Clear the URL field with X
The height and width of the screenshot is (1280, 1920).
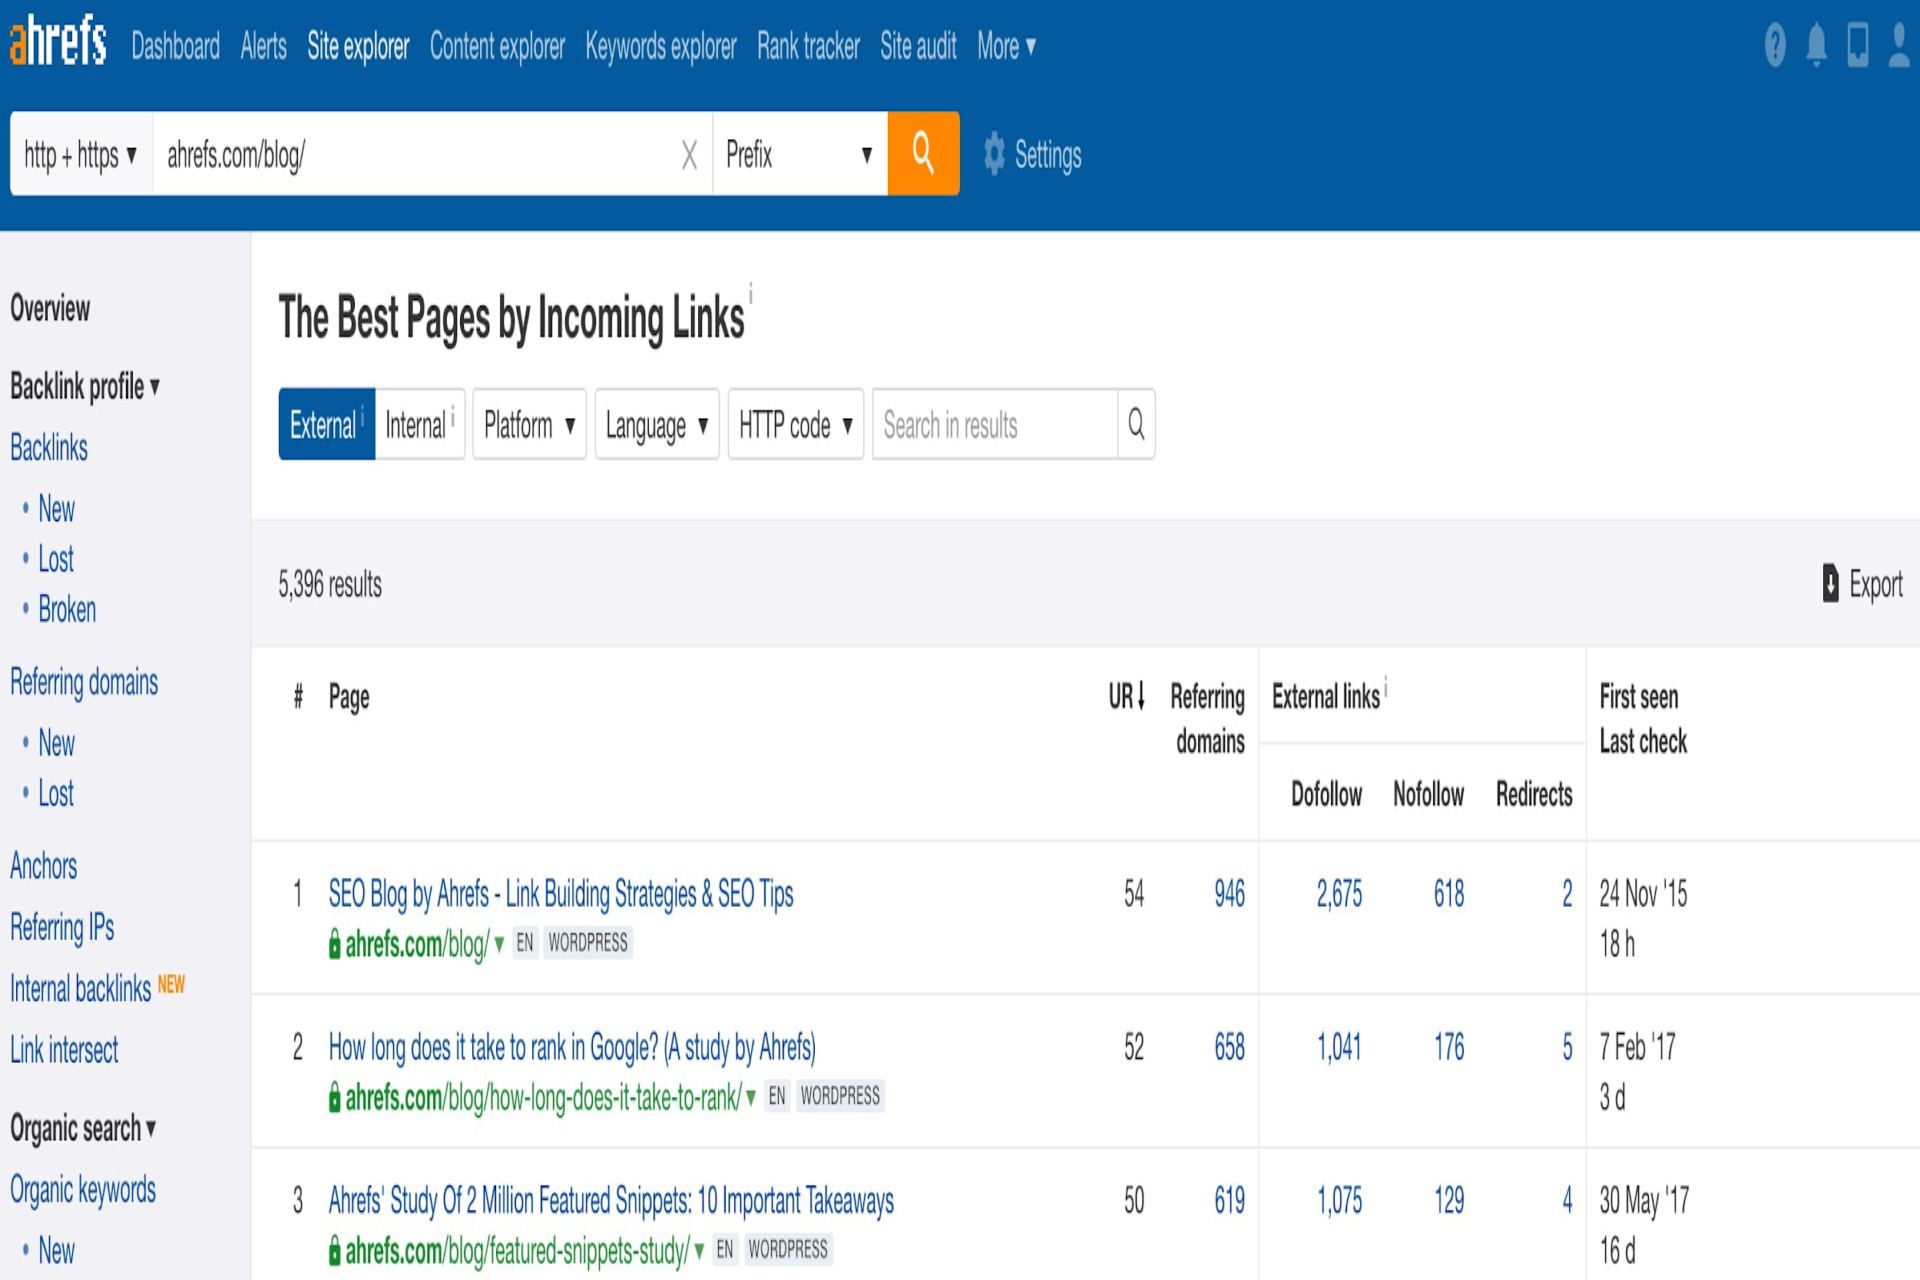coord(689,155)
